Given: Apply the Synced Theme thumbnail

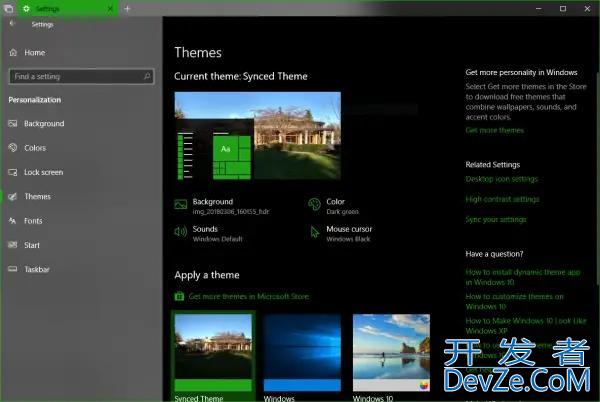Looking at the screenshot, I should coord(213,352).
